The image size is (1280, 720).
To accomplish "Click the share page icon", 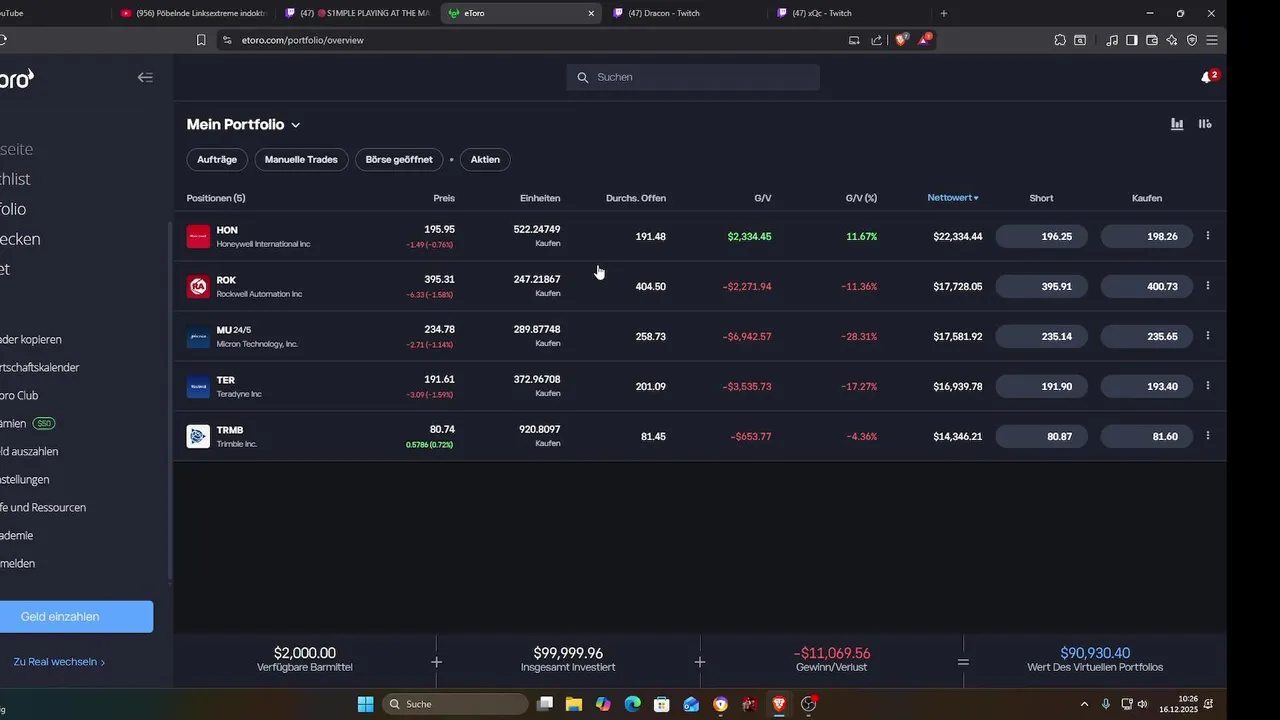I will (877, 40).
